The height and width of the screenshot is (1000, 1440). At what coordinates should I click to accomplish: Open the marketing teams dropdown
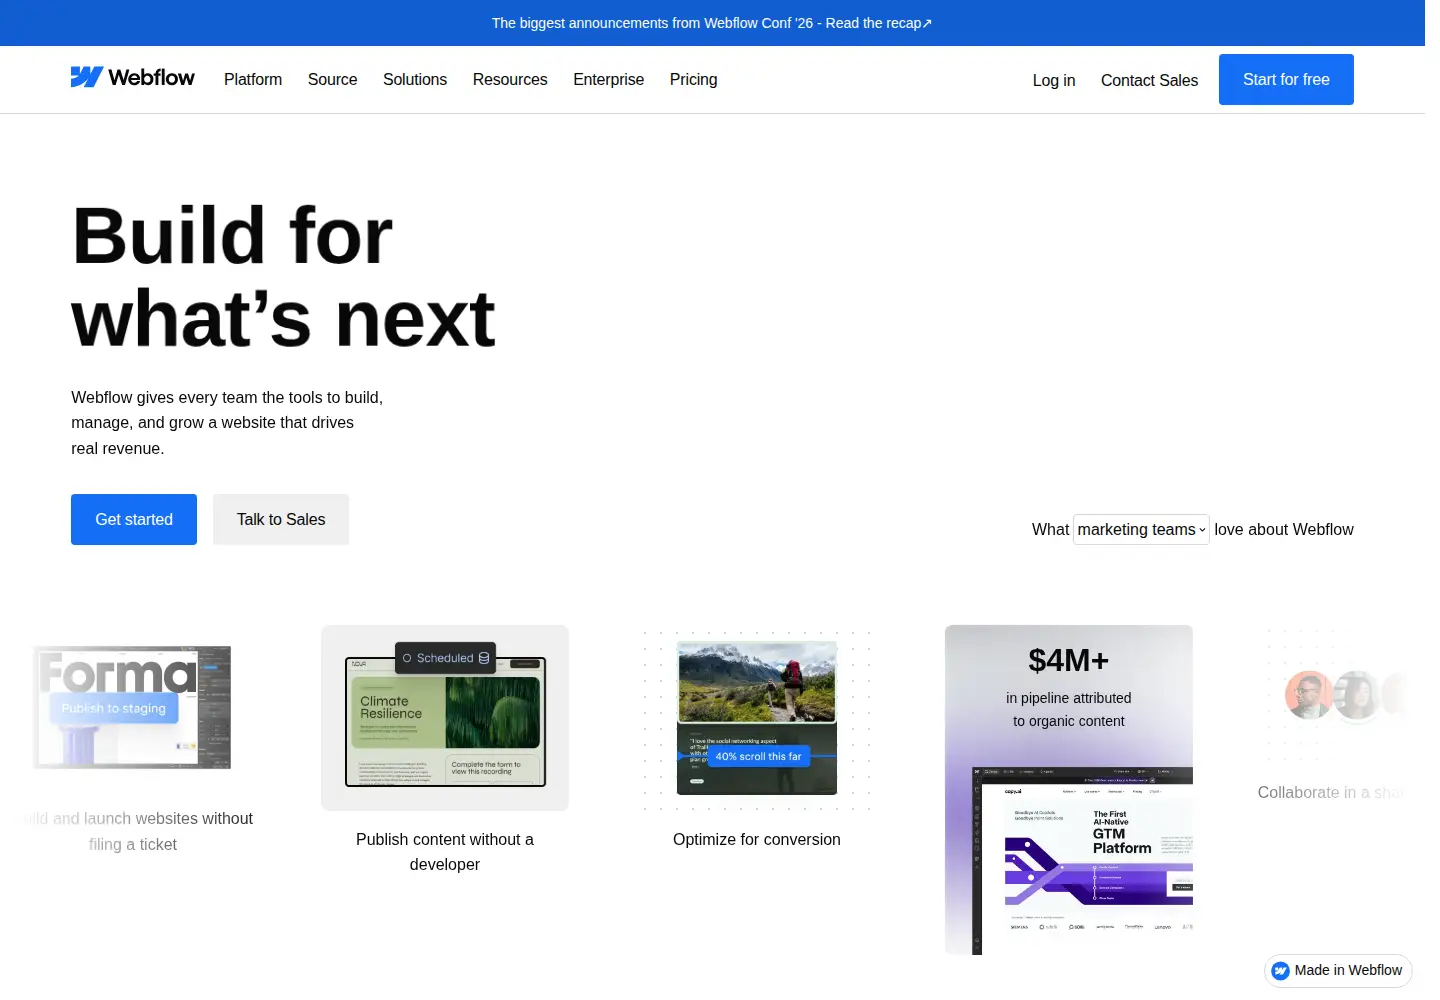click(x=1141, y=529)
